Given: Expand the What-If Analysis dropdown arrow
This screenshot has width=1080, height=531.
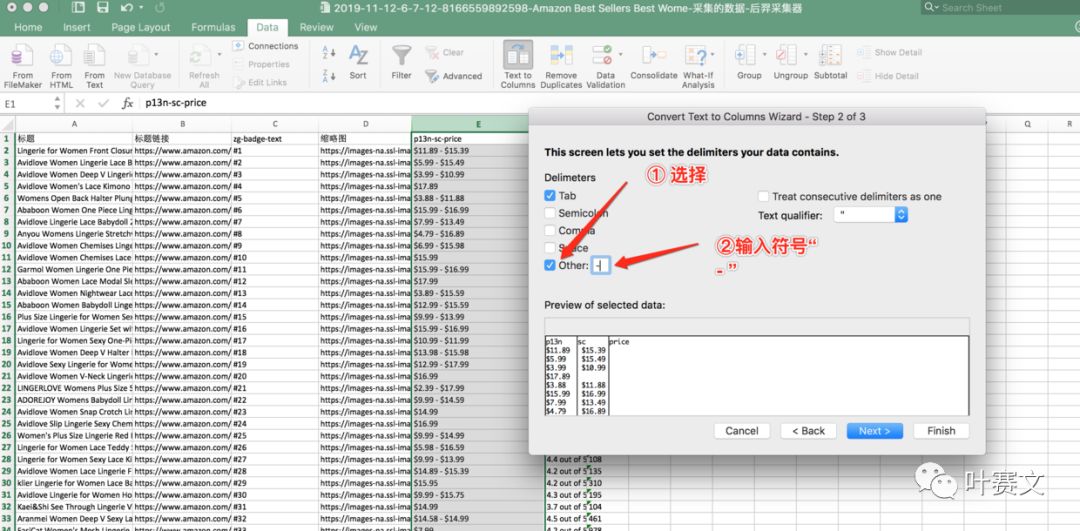Looking at the screenshot, I should tap(712, 55).
